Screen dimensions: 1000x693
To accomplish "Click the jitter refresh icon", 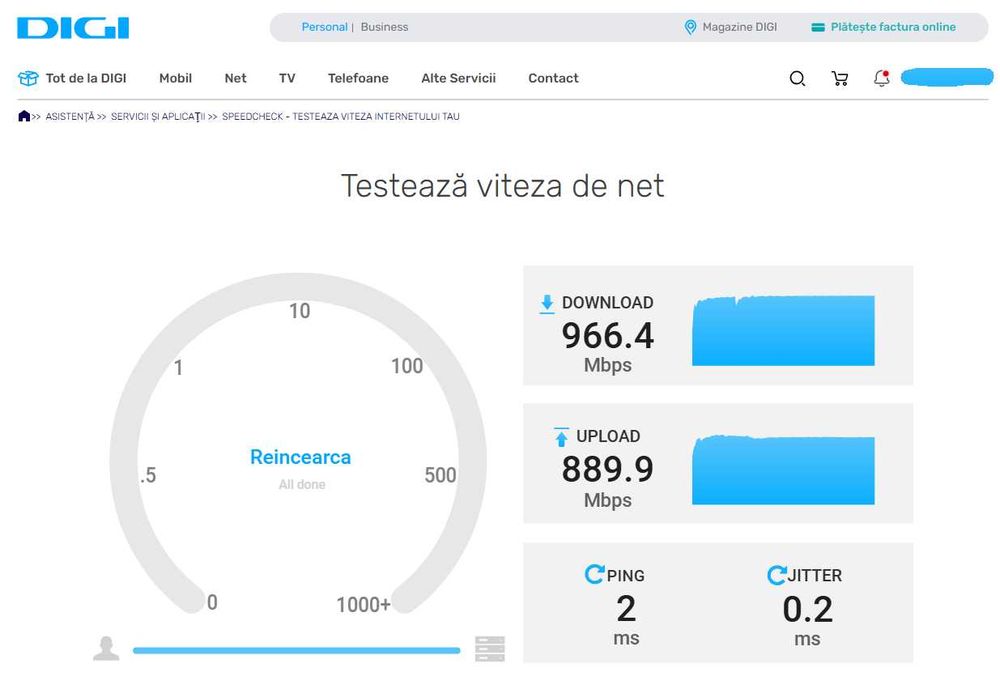I will [776, 575].
